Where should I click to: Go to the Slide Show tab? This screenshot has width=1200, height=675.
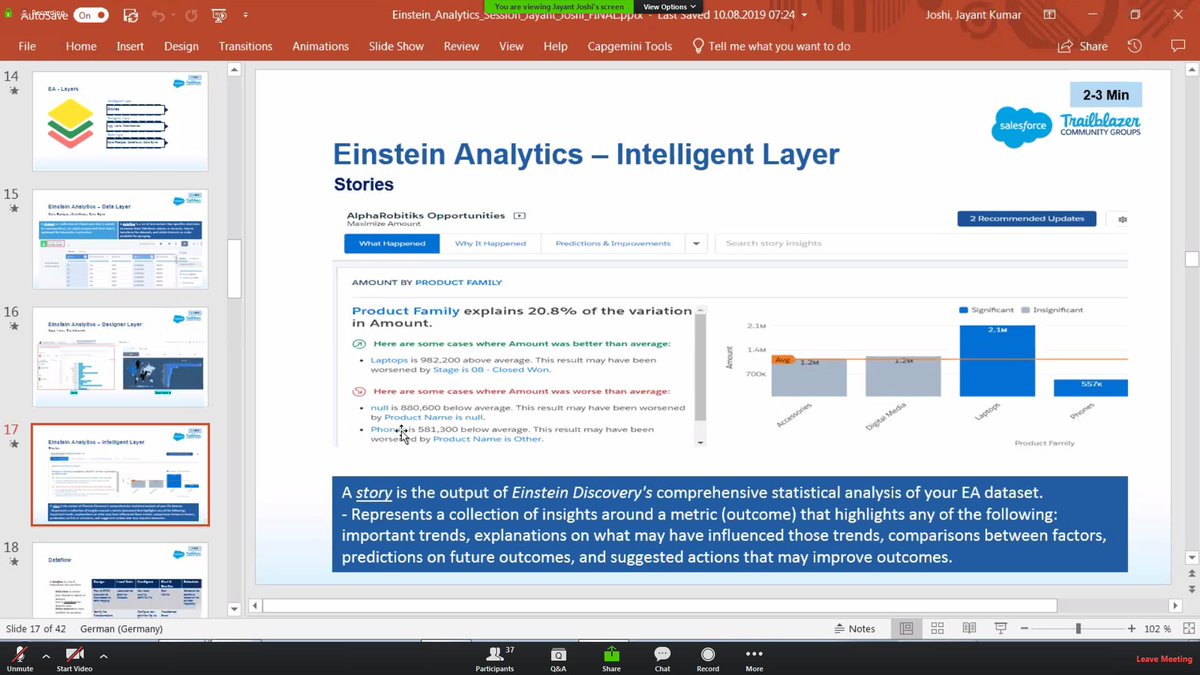tap(396, 46)
